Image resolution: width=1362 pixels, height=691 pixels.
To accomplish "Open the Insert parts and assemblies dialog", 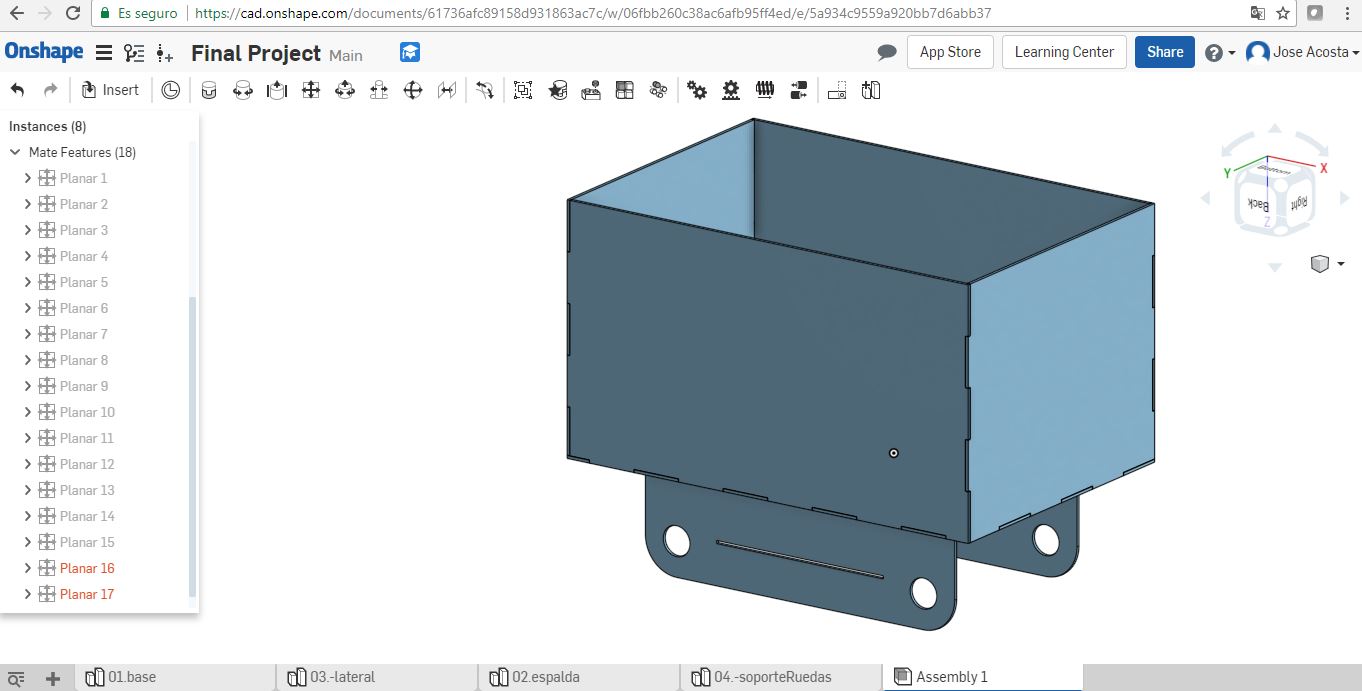I will (110, 90).
